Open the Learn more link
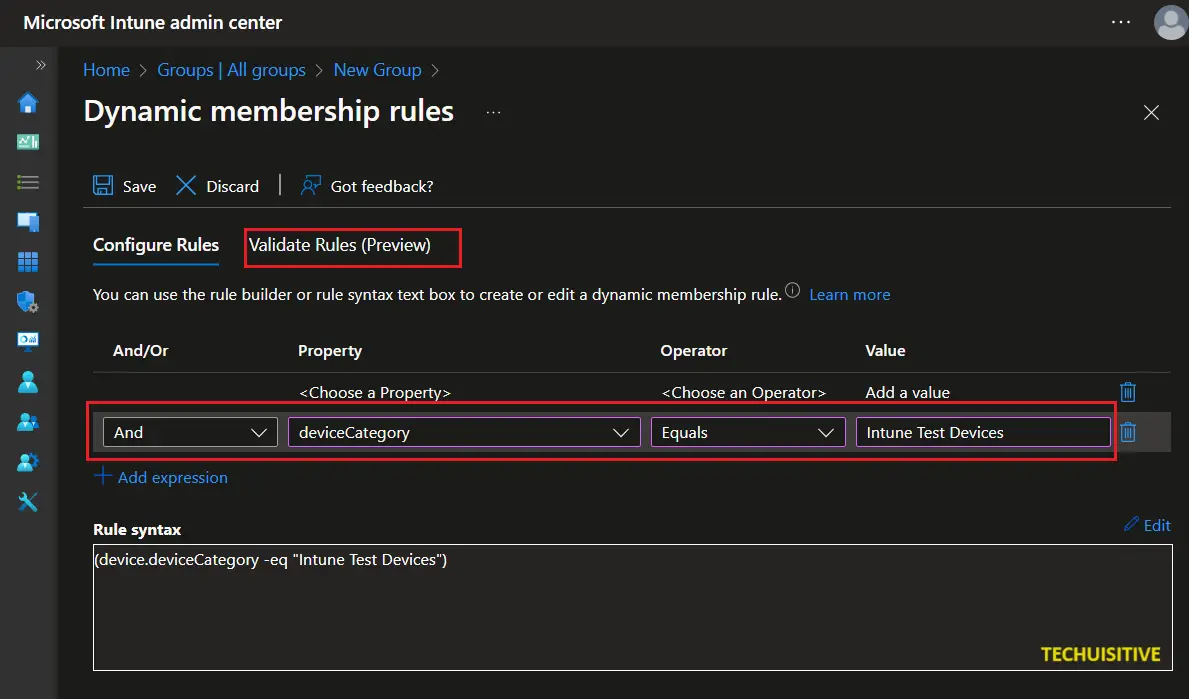1189x699 pixels. (x=849, y=294)
